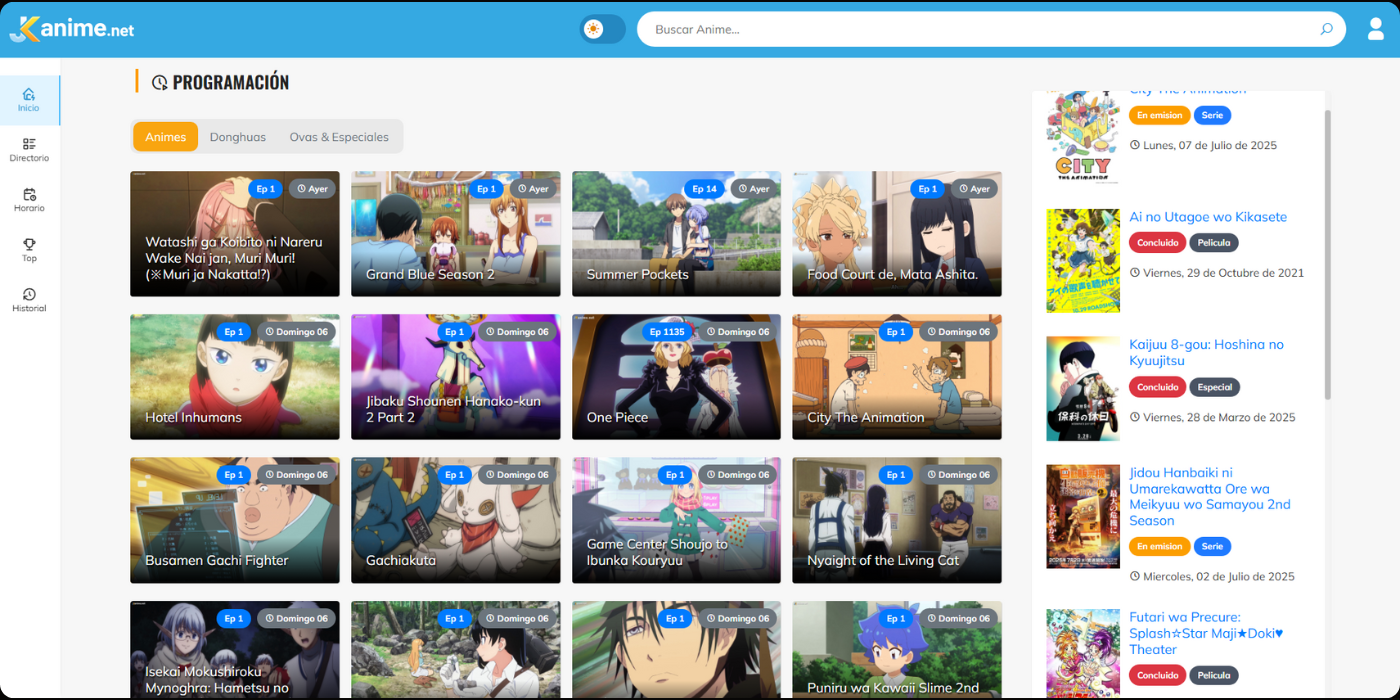The width and height of the screenshot is (1400, 700).
Task: Open Puniru wa Kawaii Slime 2nd card
Action: [x=897, y=650]
